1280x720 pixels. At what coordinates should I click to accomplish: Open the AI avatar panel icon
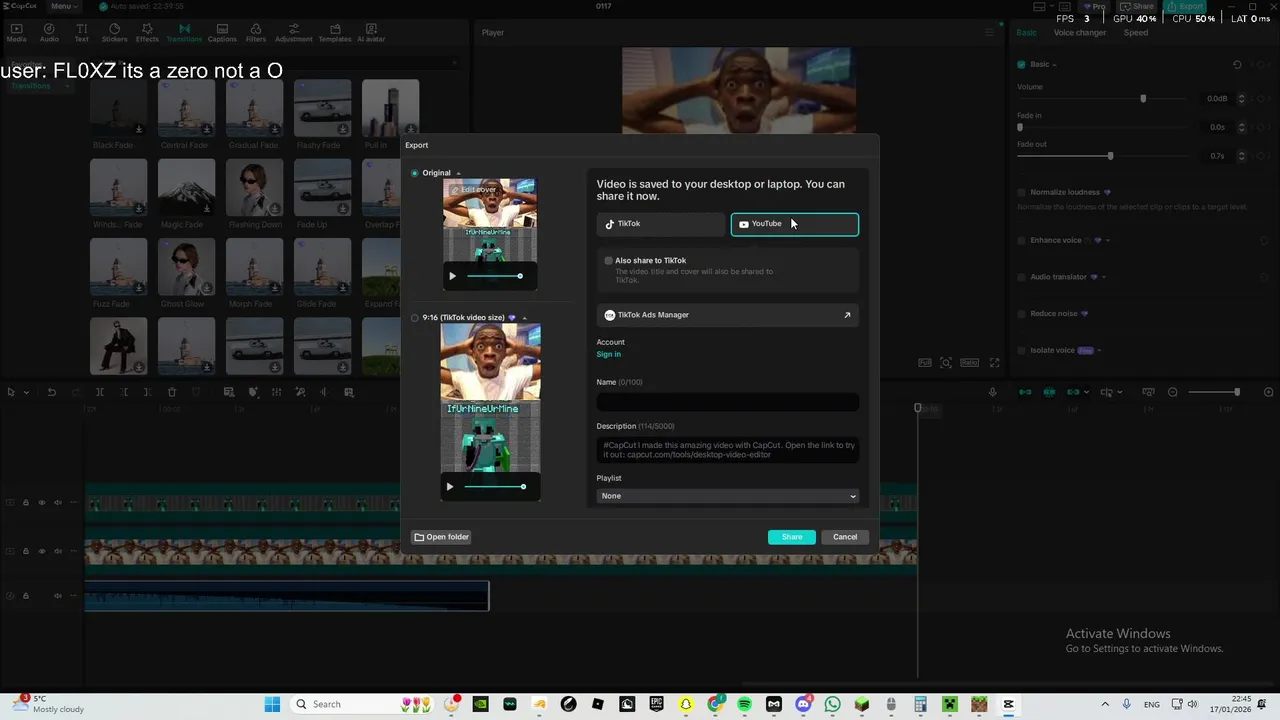click(371, 33)
